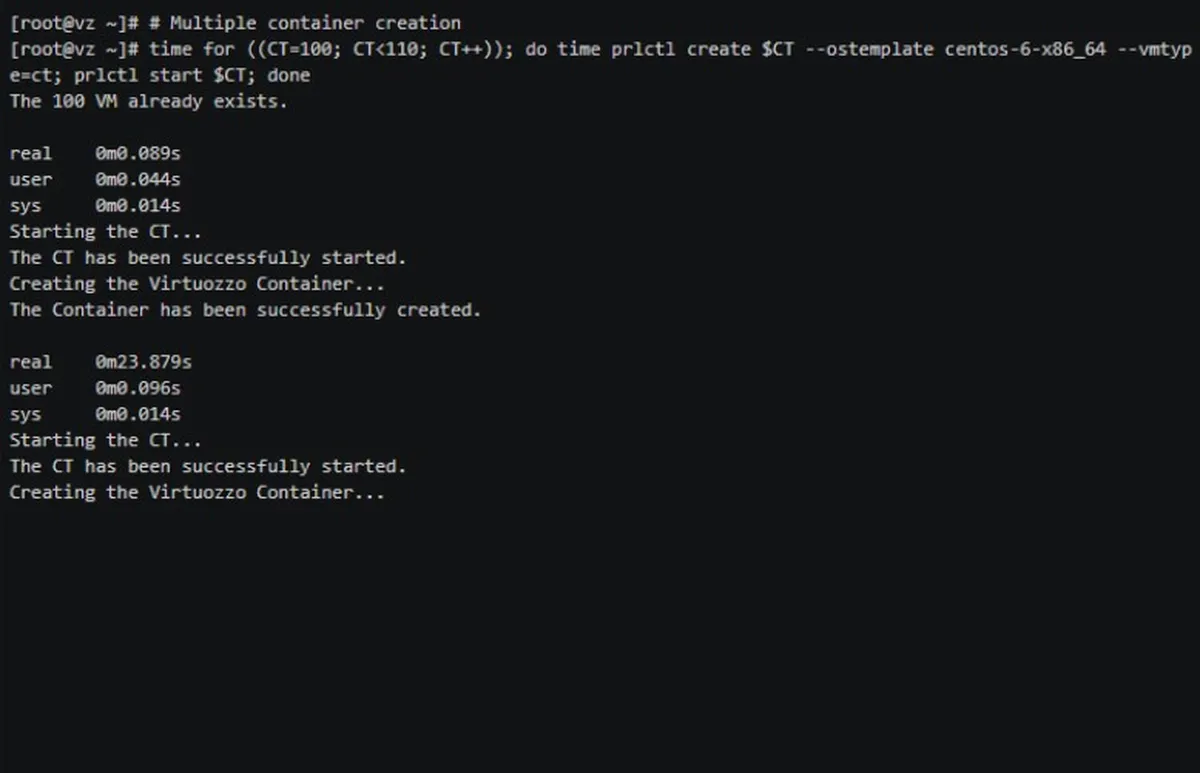The width and height of the screenshot is (1200, 773).
Task: Click the "done" keyword ending the loop
Action: (x=288, y=75)
